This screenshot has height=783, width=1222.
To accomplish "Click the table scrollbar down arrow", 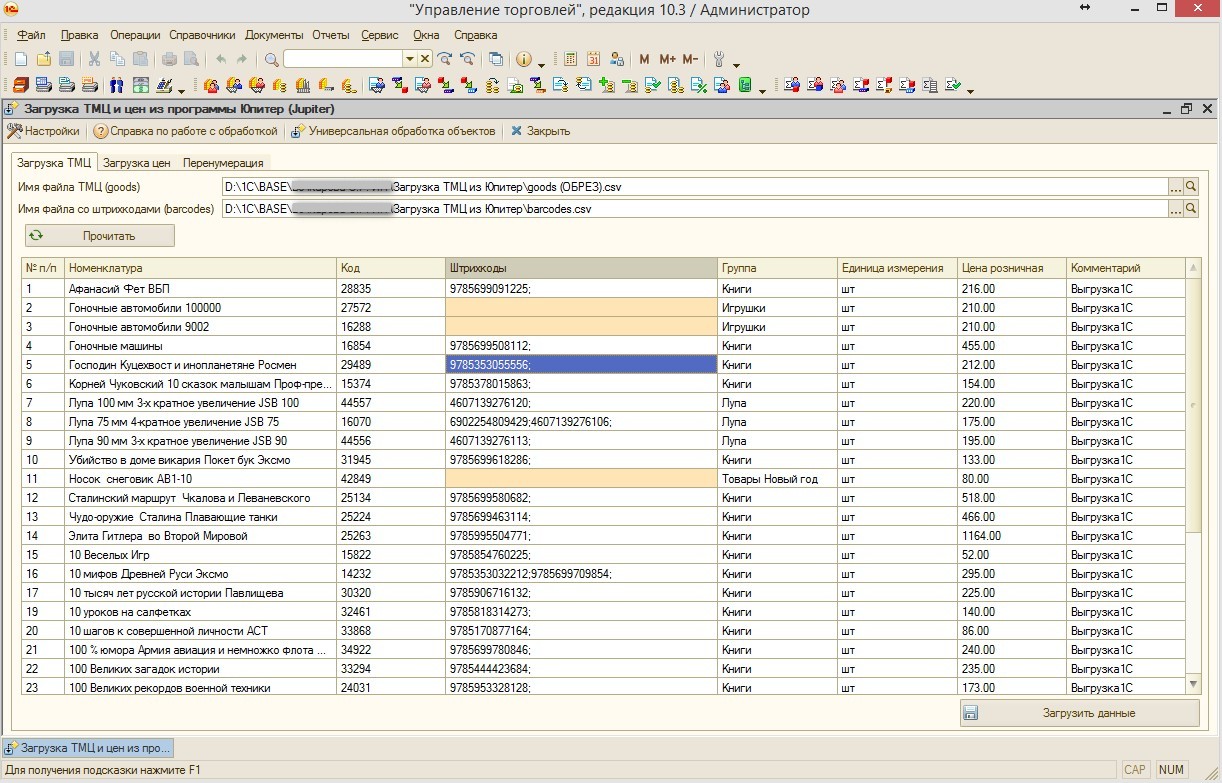I will point(1192,685).
